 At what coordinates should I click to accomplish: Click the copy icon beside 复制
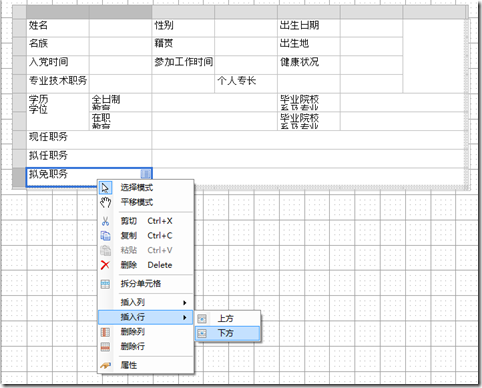pos(105,236)
